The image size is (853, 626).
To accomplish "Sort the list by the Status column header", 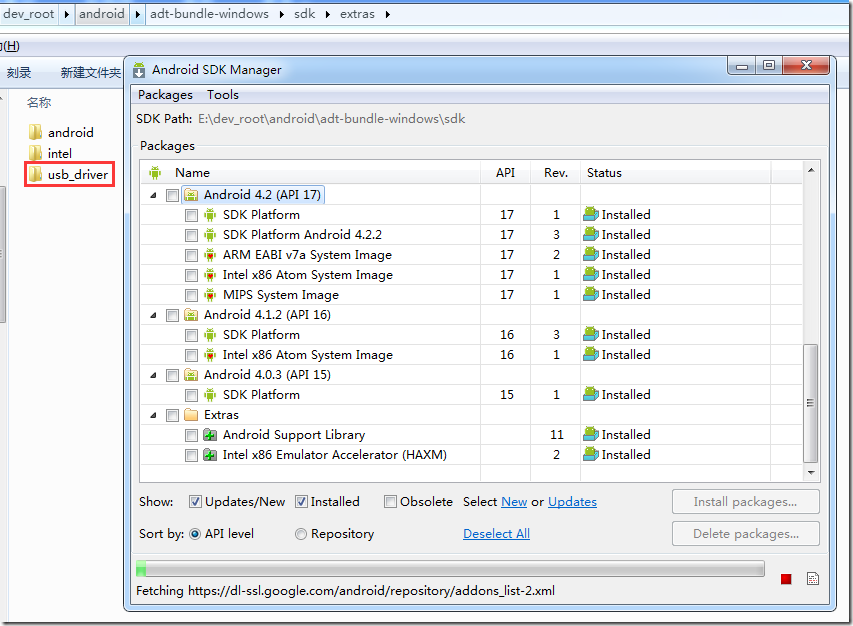I will click(675, 173).
